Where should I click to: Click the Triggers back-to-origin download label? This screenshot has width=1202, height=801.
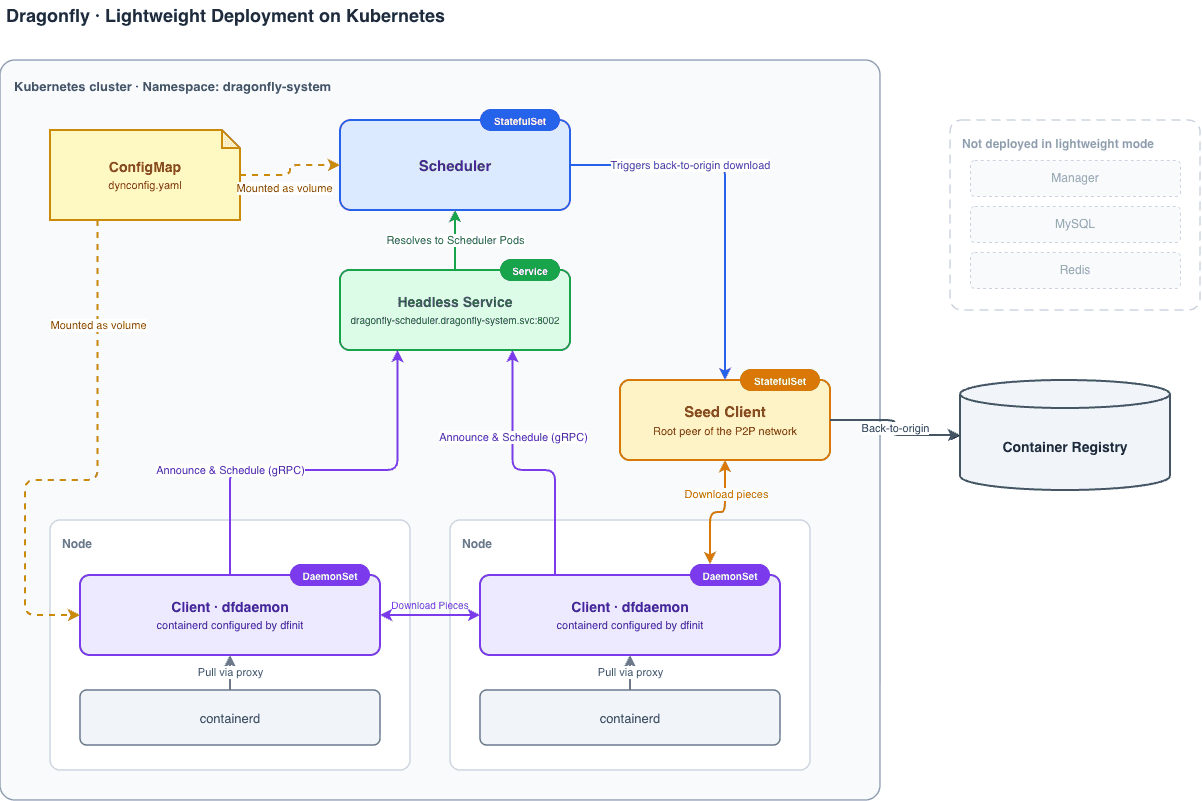click(x=690, y=165)
